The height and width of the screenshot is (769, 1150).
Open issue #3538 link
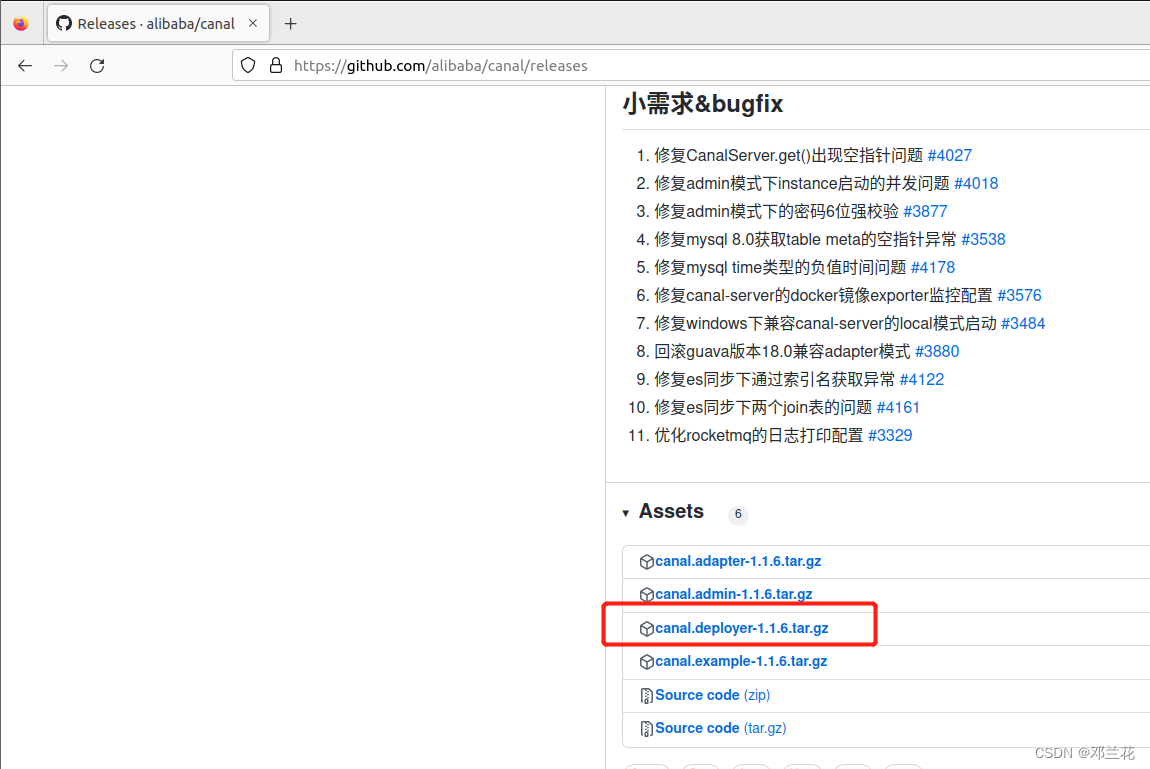(984, 239)
